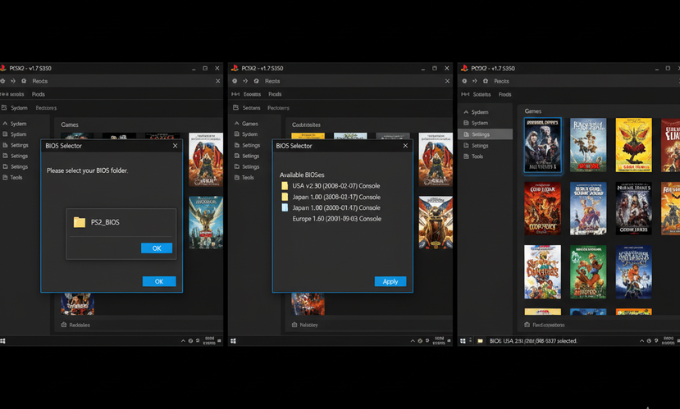The width and height of the screenshot is (680, 409).
Task: Open the Windows Start button in rightmost window
Action: pyautogui.click(x=464, y=341)
